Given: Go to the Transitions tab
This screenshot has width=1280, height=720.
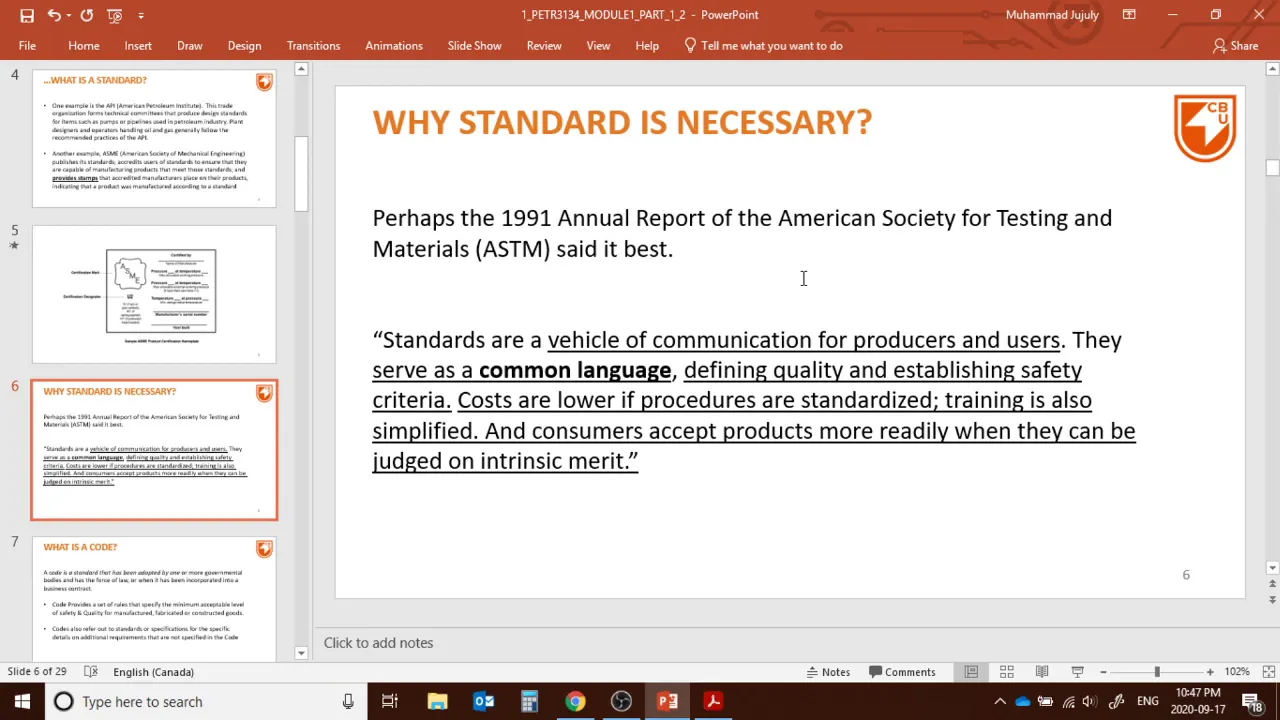Looking at the screenshot, I should pyautogui.click(x=313, y=46).
